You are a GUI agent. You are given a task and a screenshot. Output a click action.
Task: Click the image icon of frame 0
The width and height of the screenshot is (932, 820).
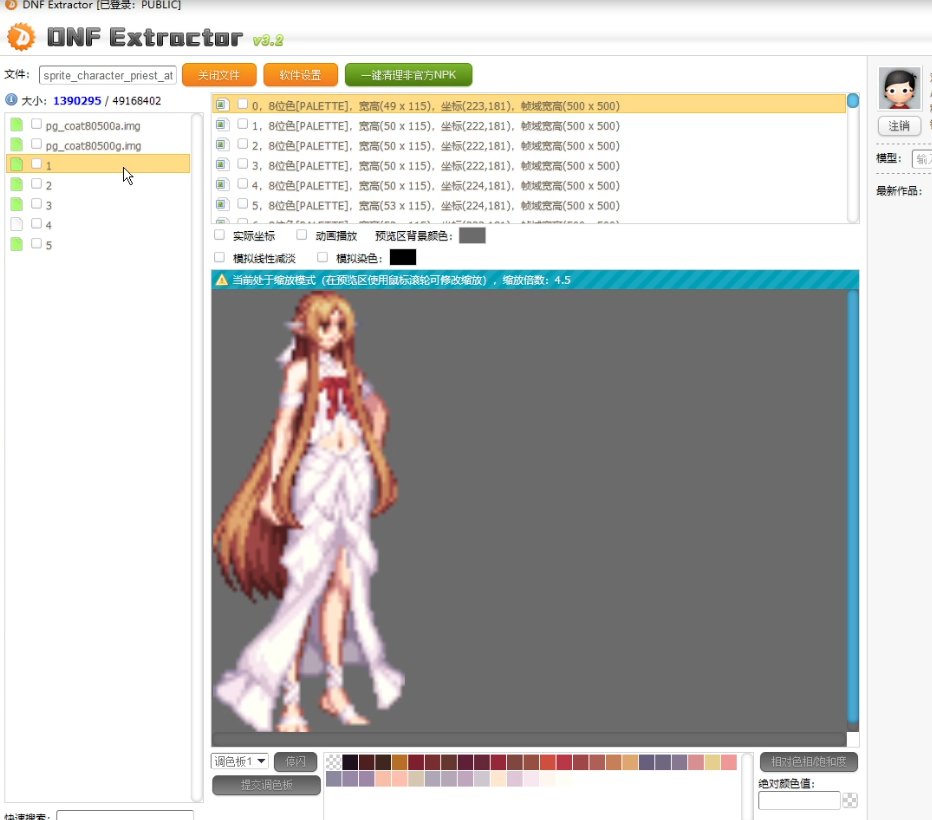point(222,105)
